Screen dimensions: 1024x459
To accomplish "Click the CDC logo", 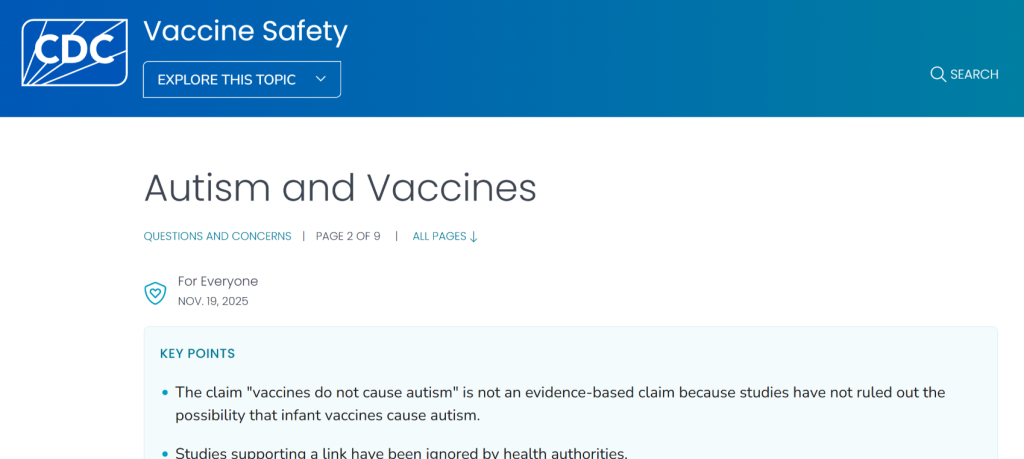I will tap(74, 52).
